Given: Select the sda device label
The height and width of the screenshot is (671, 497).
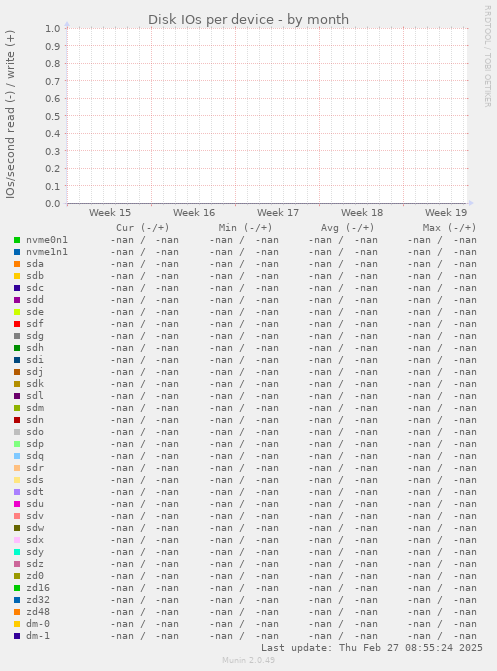Looking at the screenshot, I should point(35,264).
